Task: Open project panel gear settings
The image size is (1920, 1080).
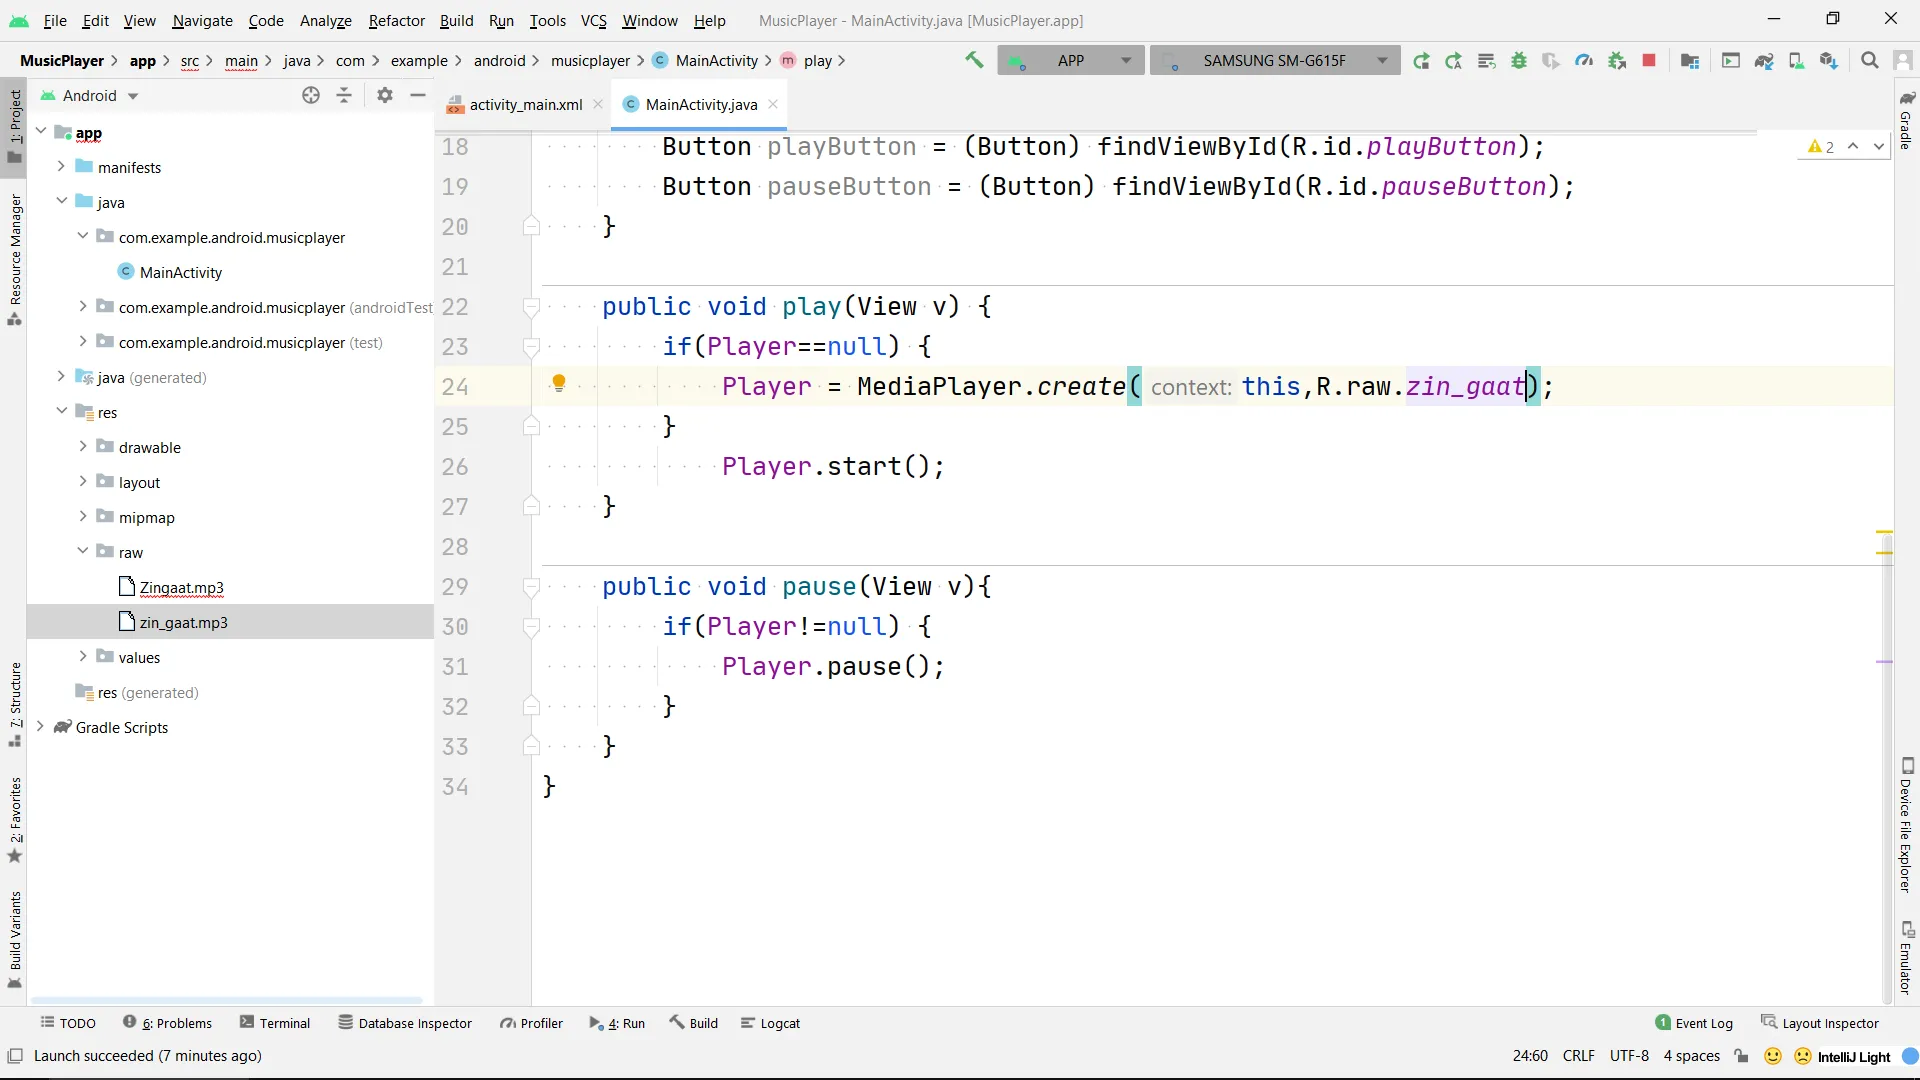Action: coord(384,95)
